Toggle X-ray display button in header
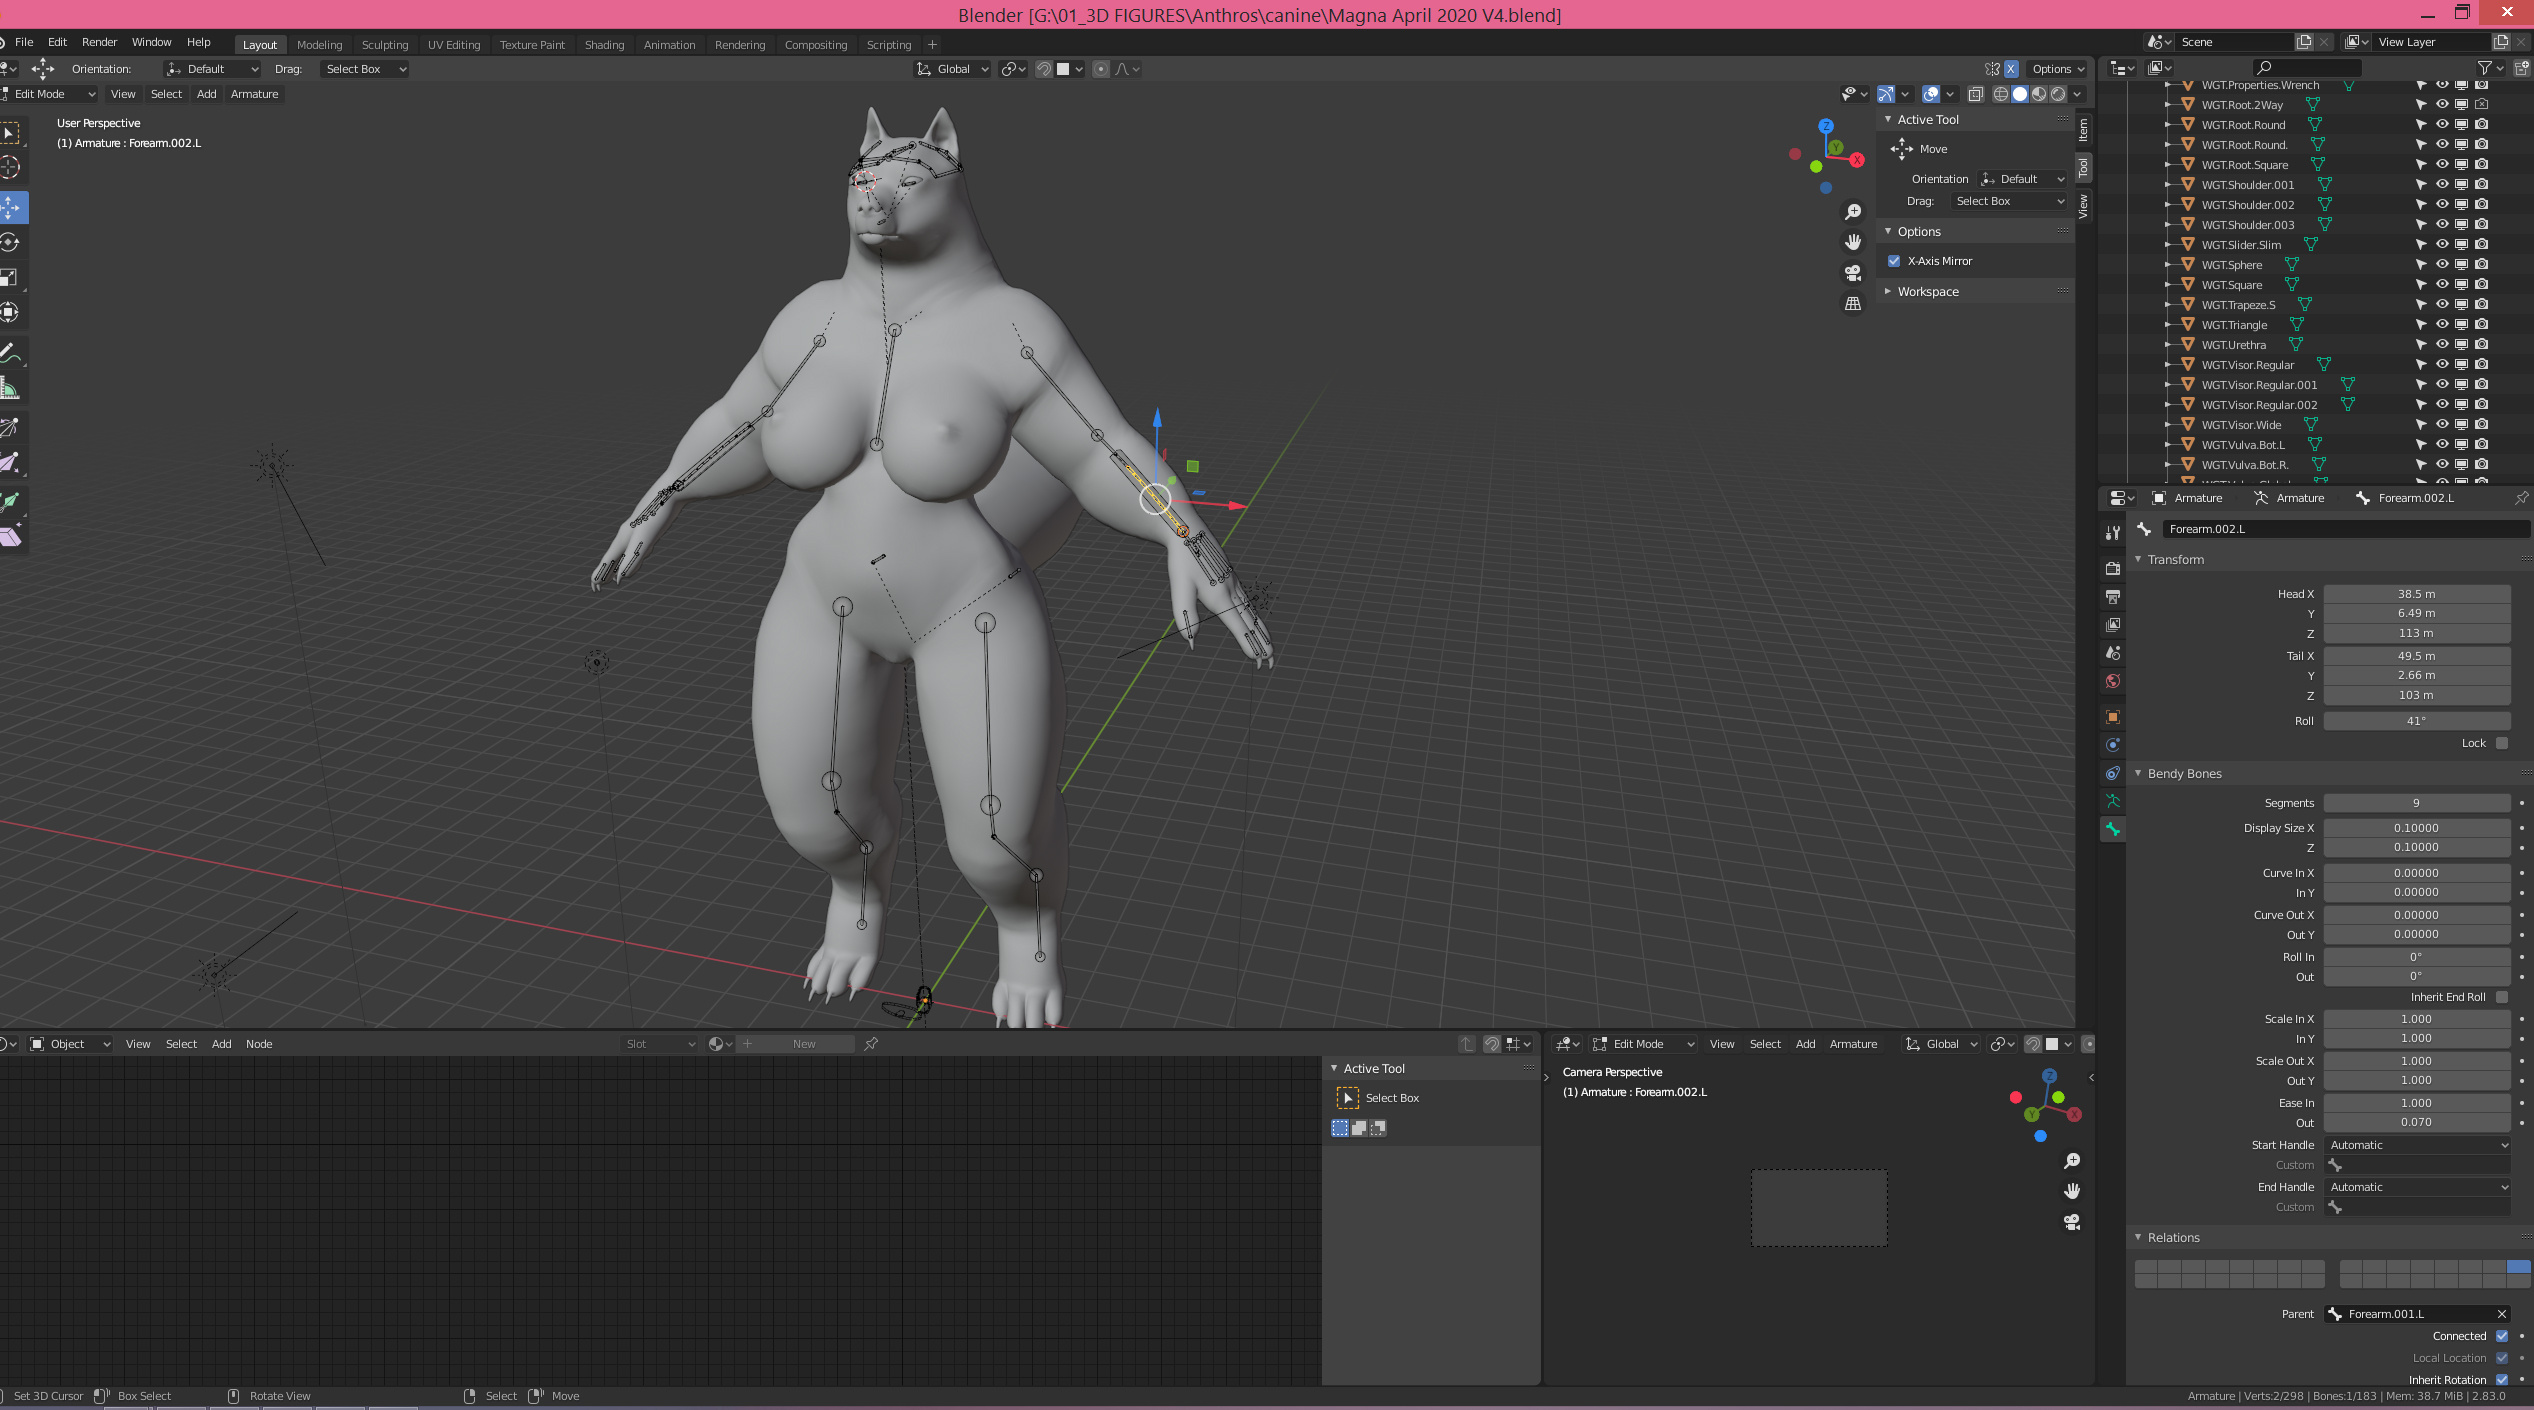2534x1410 pixels. 1975,94
